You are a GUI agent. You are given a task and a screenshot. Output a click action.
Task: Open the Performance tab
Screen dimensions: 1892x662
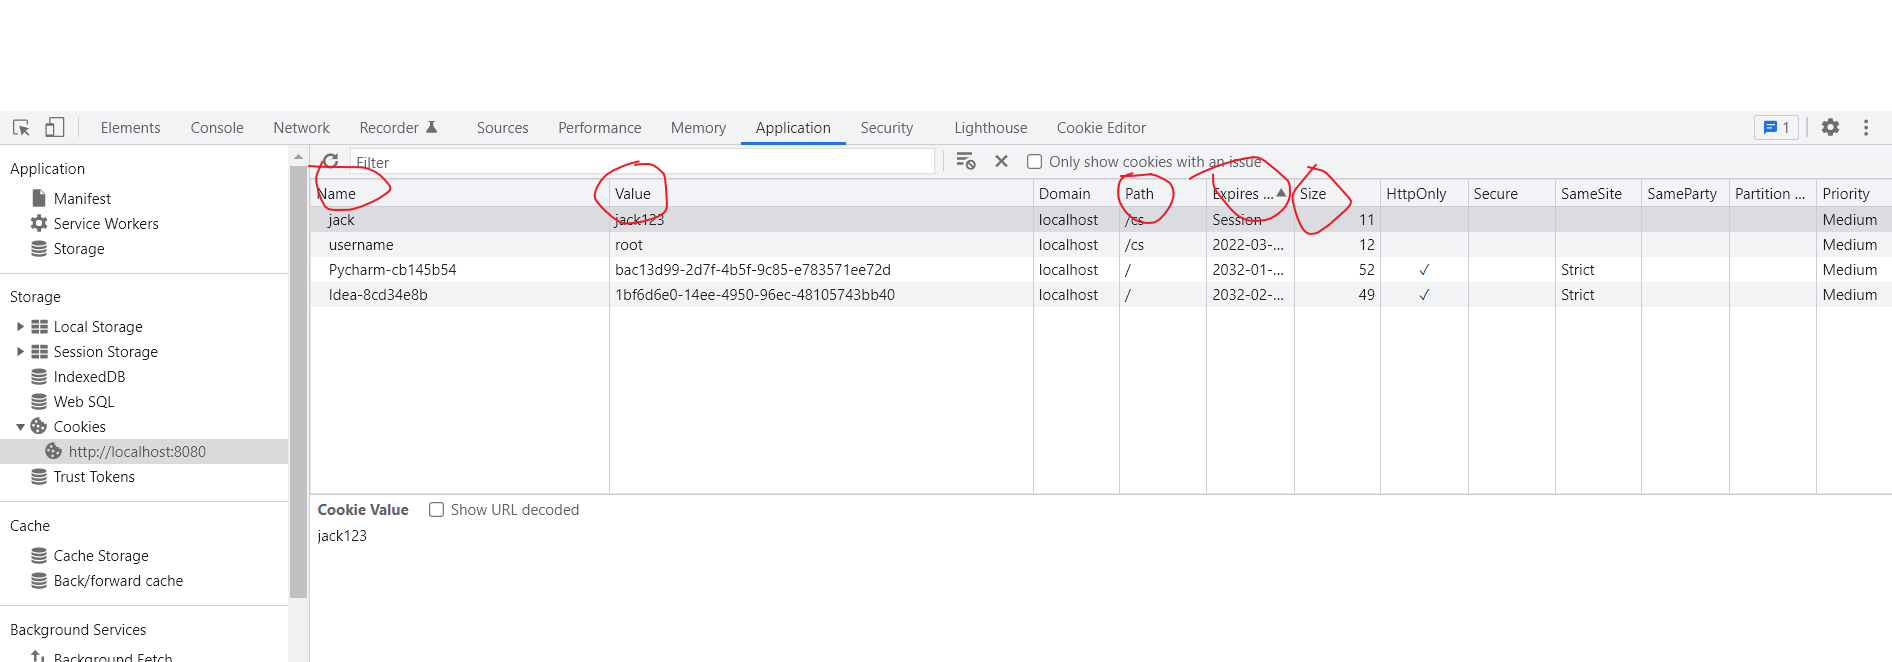click(600, 127)
